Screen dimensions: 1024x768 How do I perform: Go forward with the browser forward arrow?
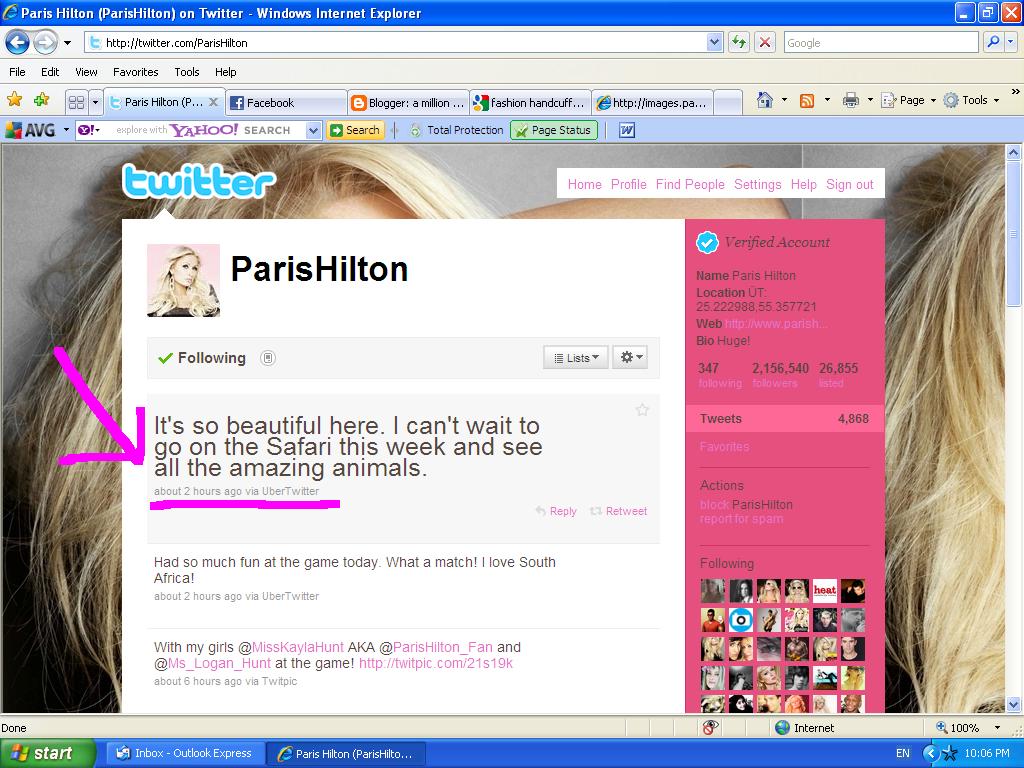pyautogui.click(x=45, y=43)
